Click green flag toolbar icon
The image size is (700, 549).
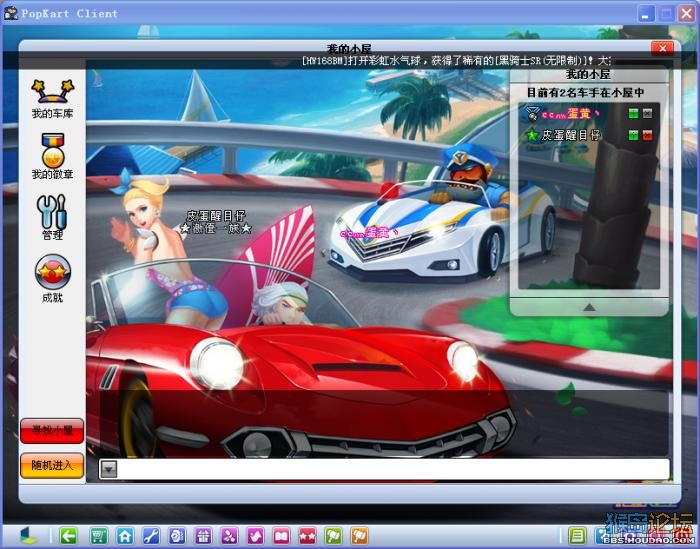click(333, 535)
